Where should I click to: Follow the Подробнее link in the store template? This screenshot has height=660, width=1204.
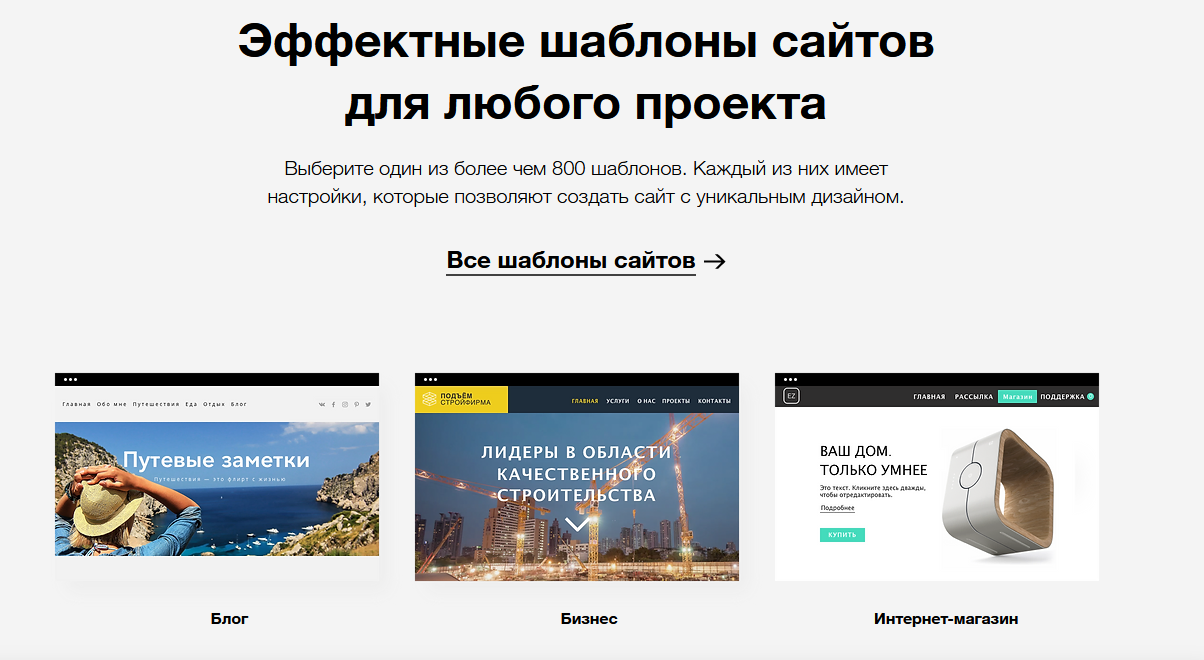[837, 508]
